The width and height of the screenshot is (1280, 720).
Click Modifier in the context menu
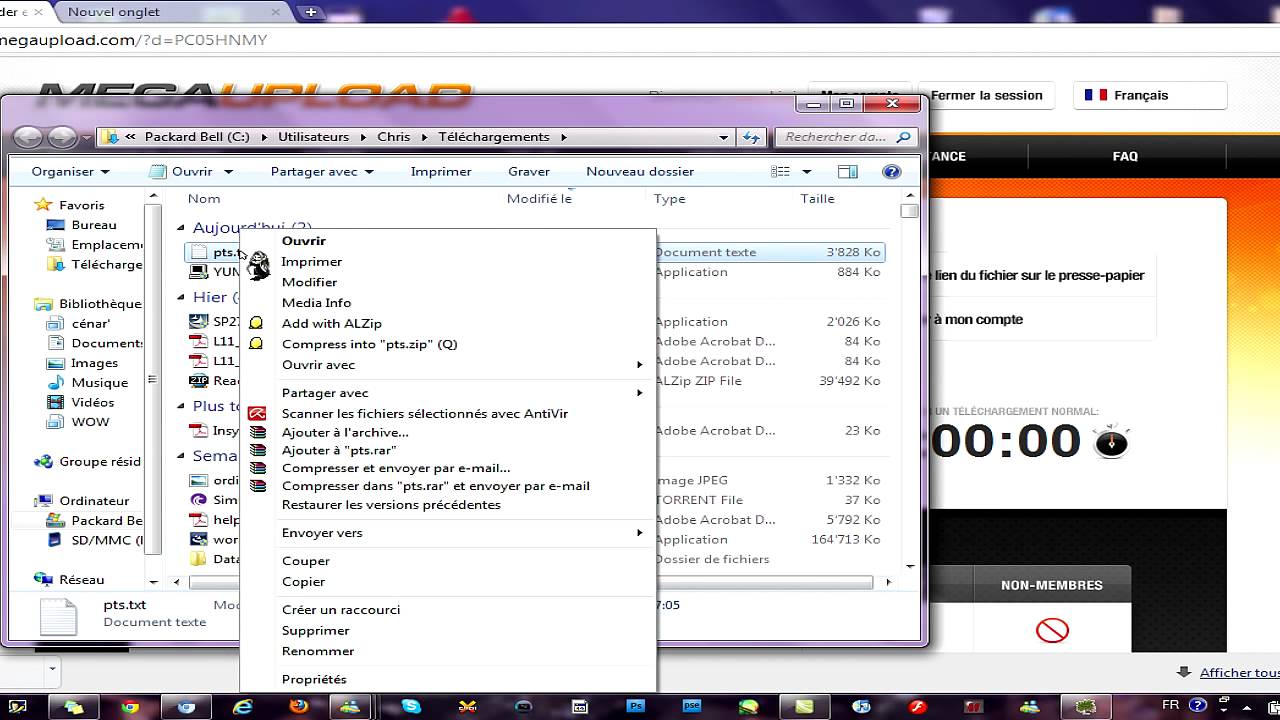pyautogui.click(x=310, y=282)
